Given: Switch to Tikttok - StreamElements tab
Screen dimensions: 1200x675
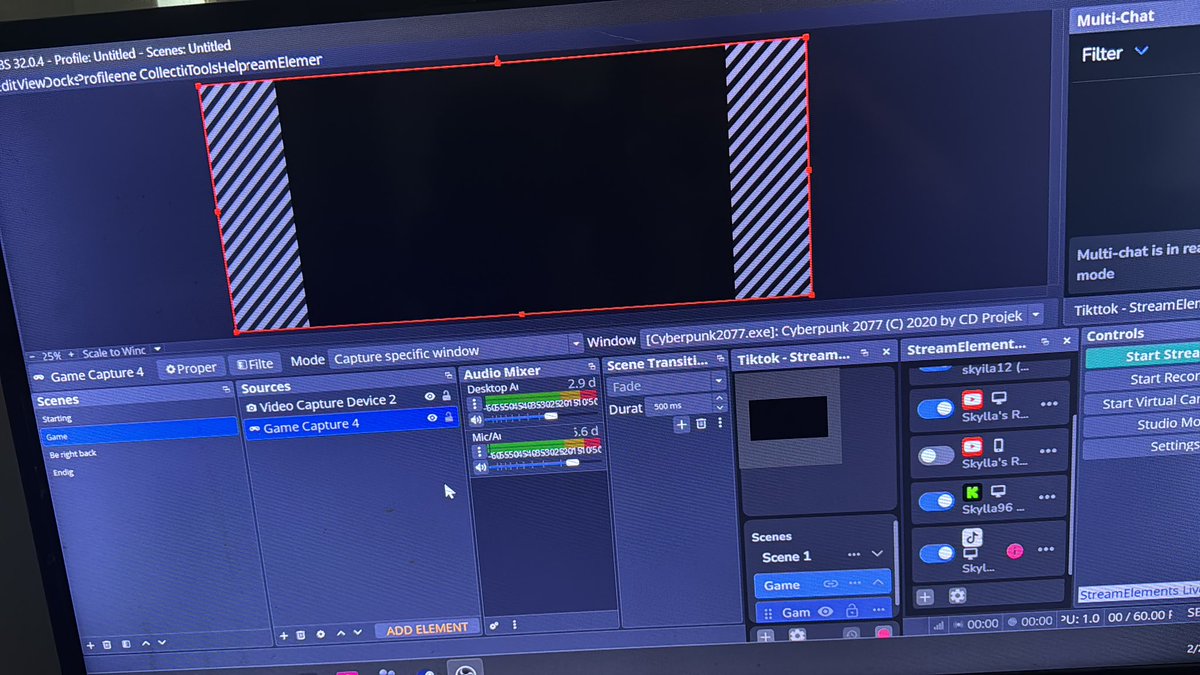Looking at the screenshot, I should click(1137, 306).
